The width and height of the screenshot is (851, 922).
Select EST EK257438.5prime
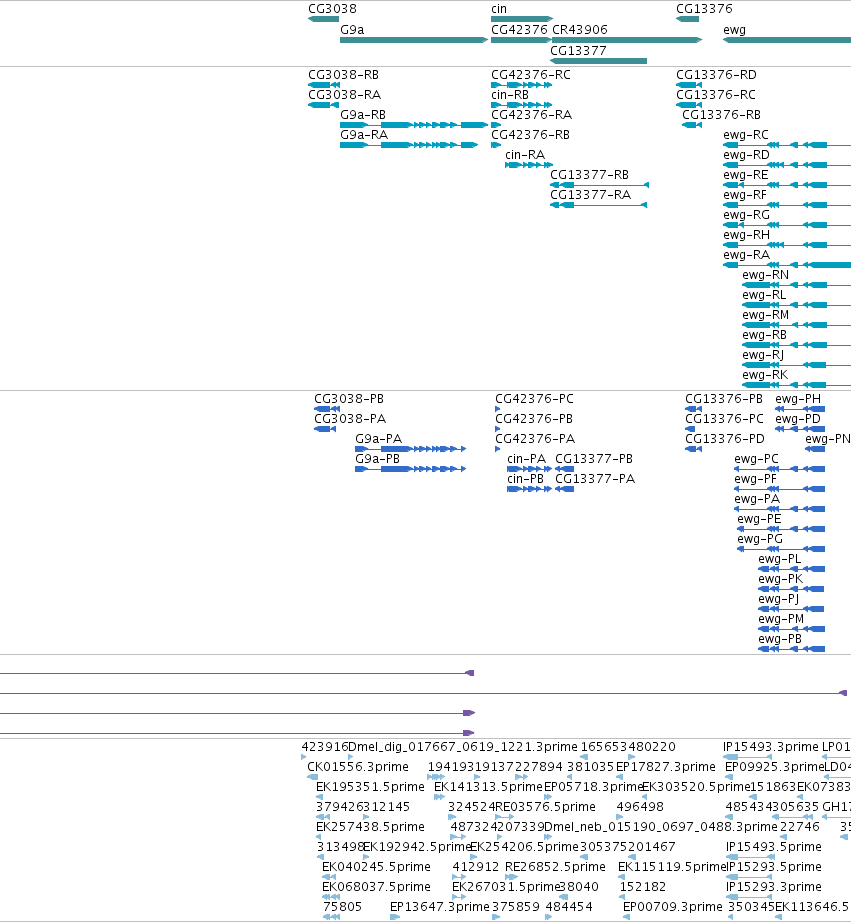[x=370, y=827]
